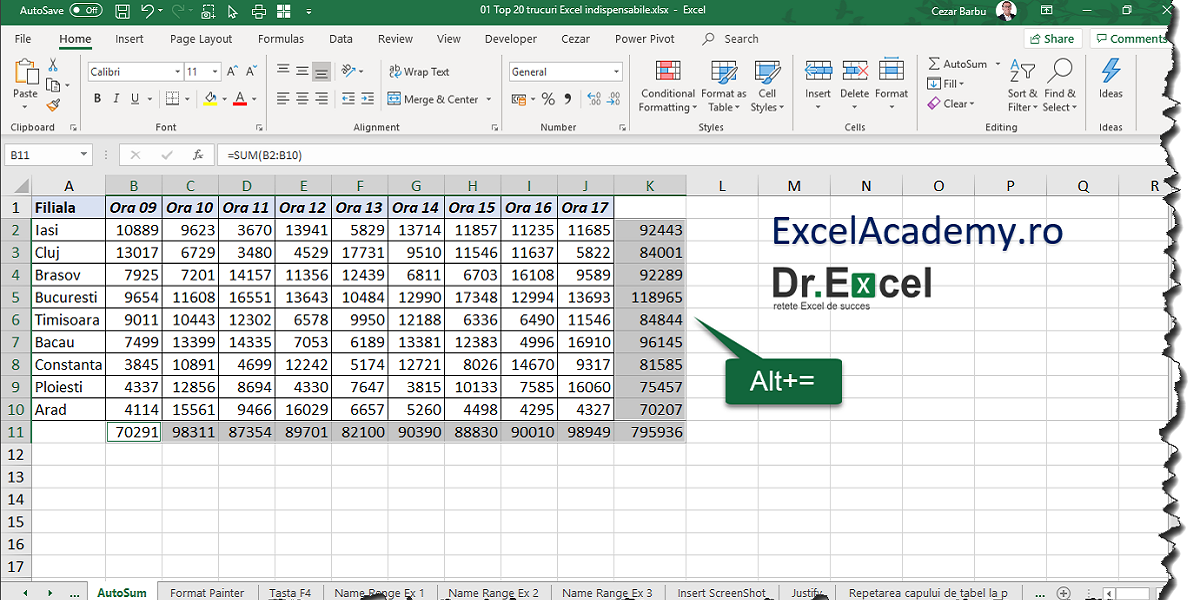
Task: Open the fill color dropdown arrow
Action: point(224,99)
